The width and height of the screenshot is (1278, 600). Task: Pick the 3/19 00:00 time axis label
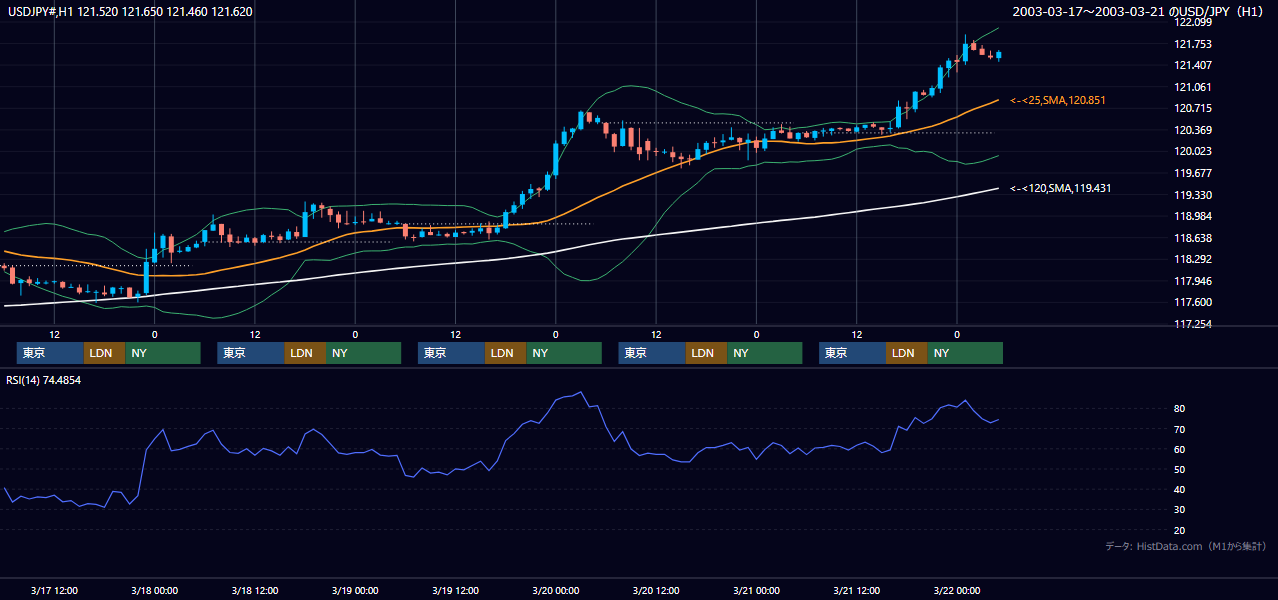(355, 590)
